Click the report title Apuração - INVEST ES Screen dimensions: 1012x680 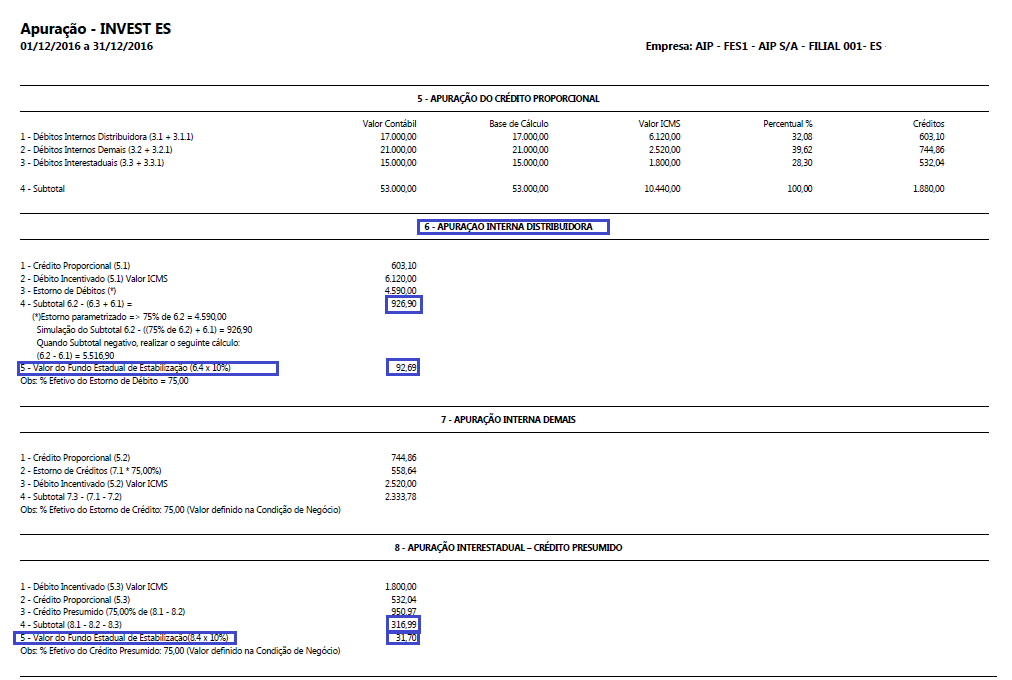click(81, 29)
